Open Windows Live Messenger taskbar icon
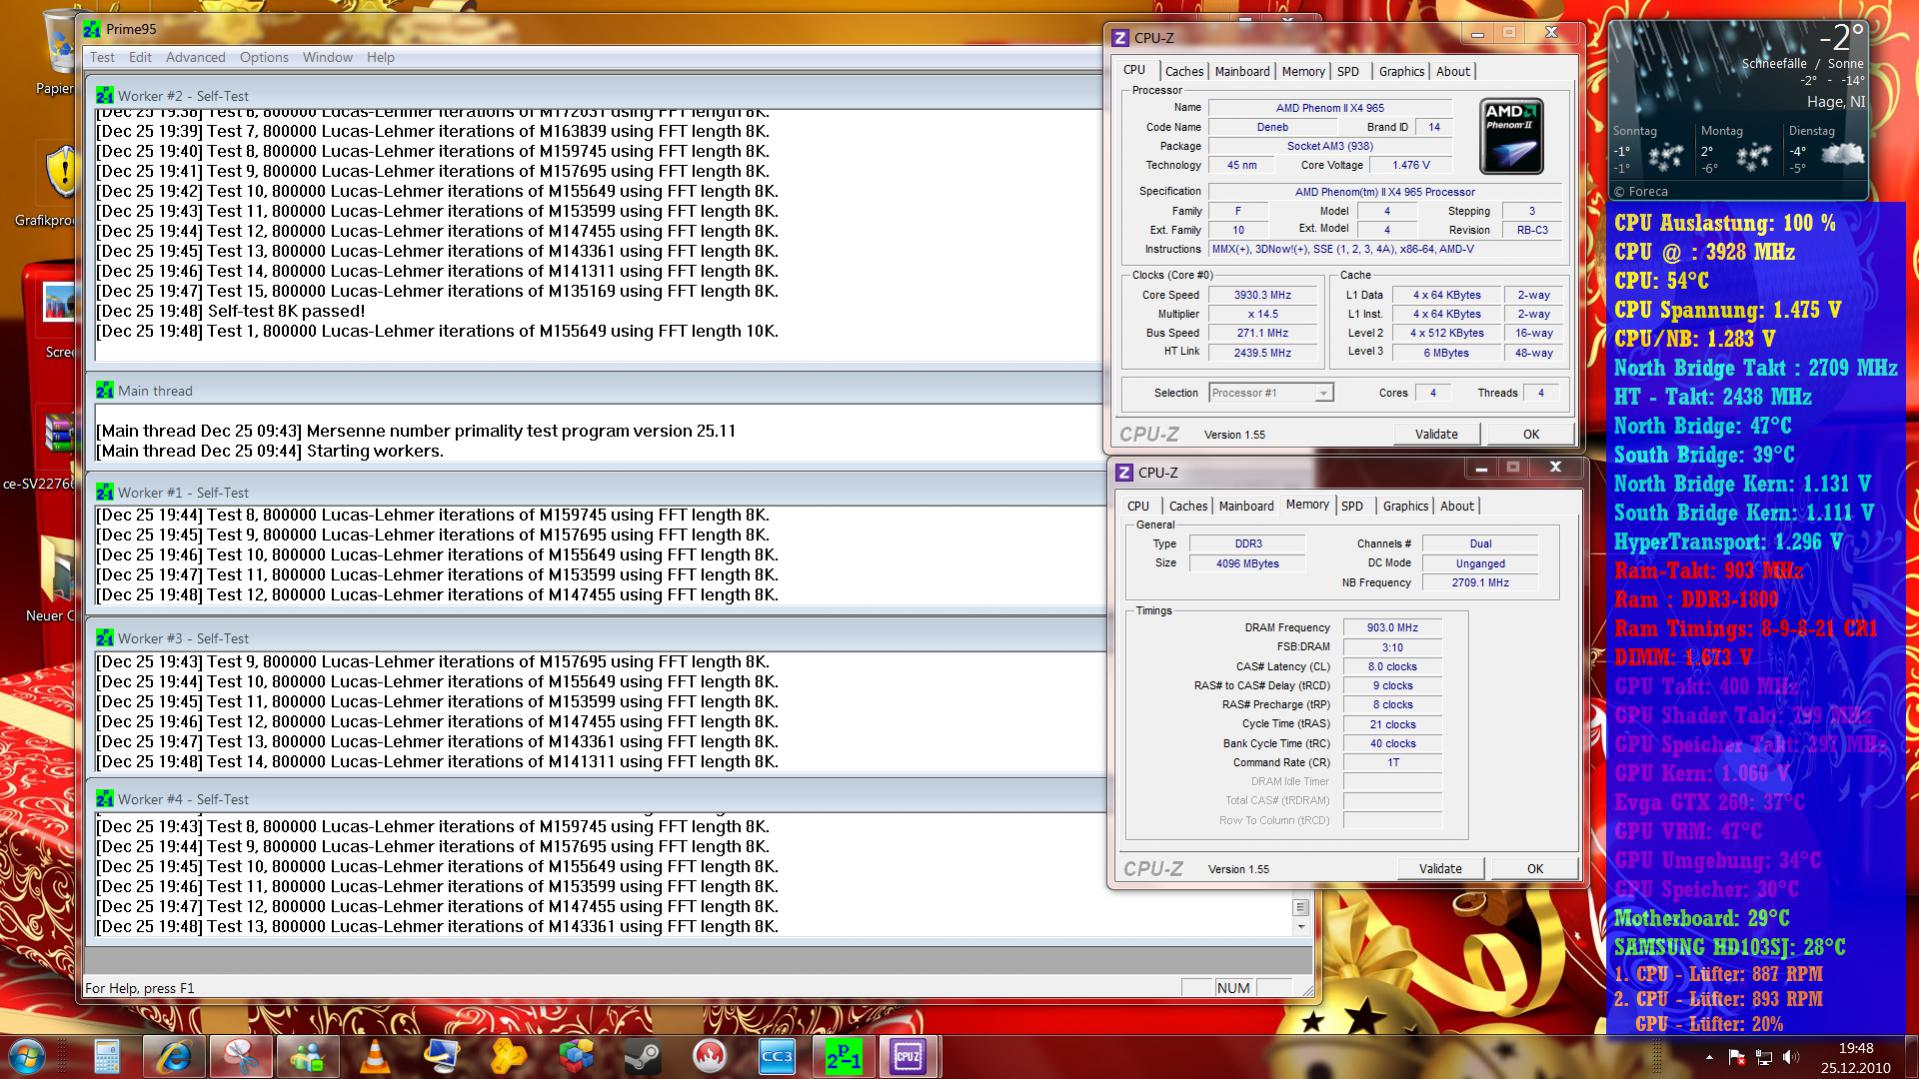The height and width of the screenshot is (1079, 1919). pyautogui.click(x=308, y=1056)
